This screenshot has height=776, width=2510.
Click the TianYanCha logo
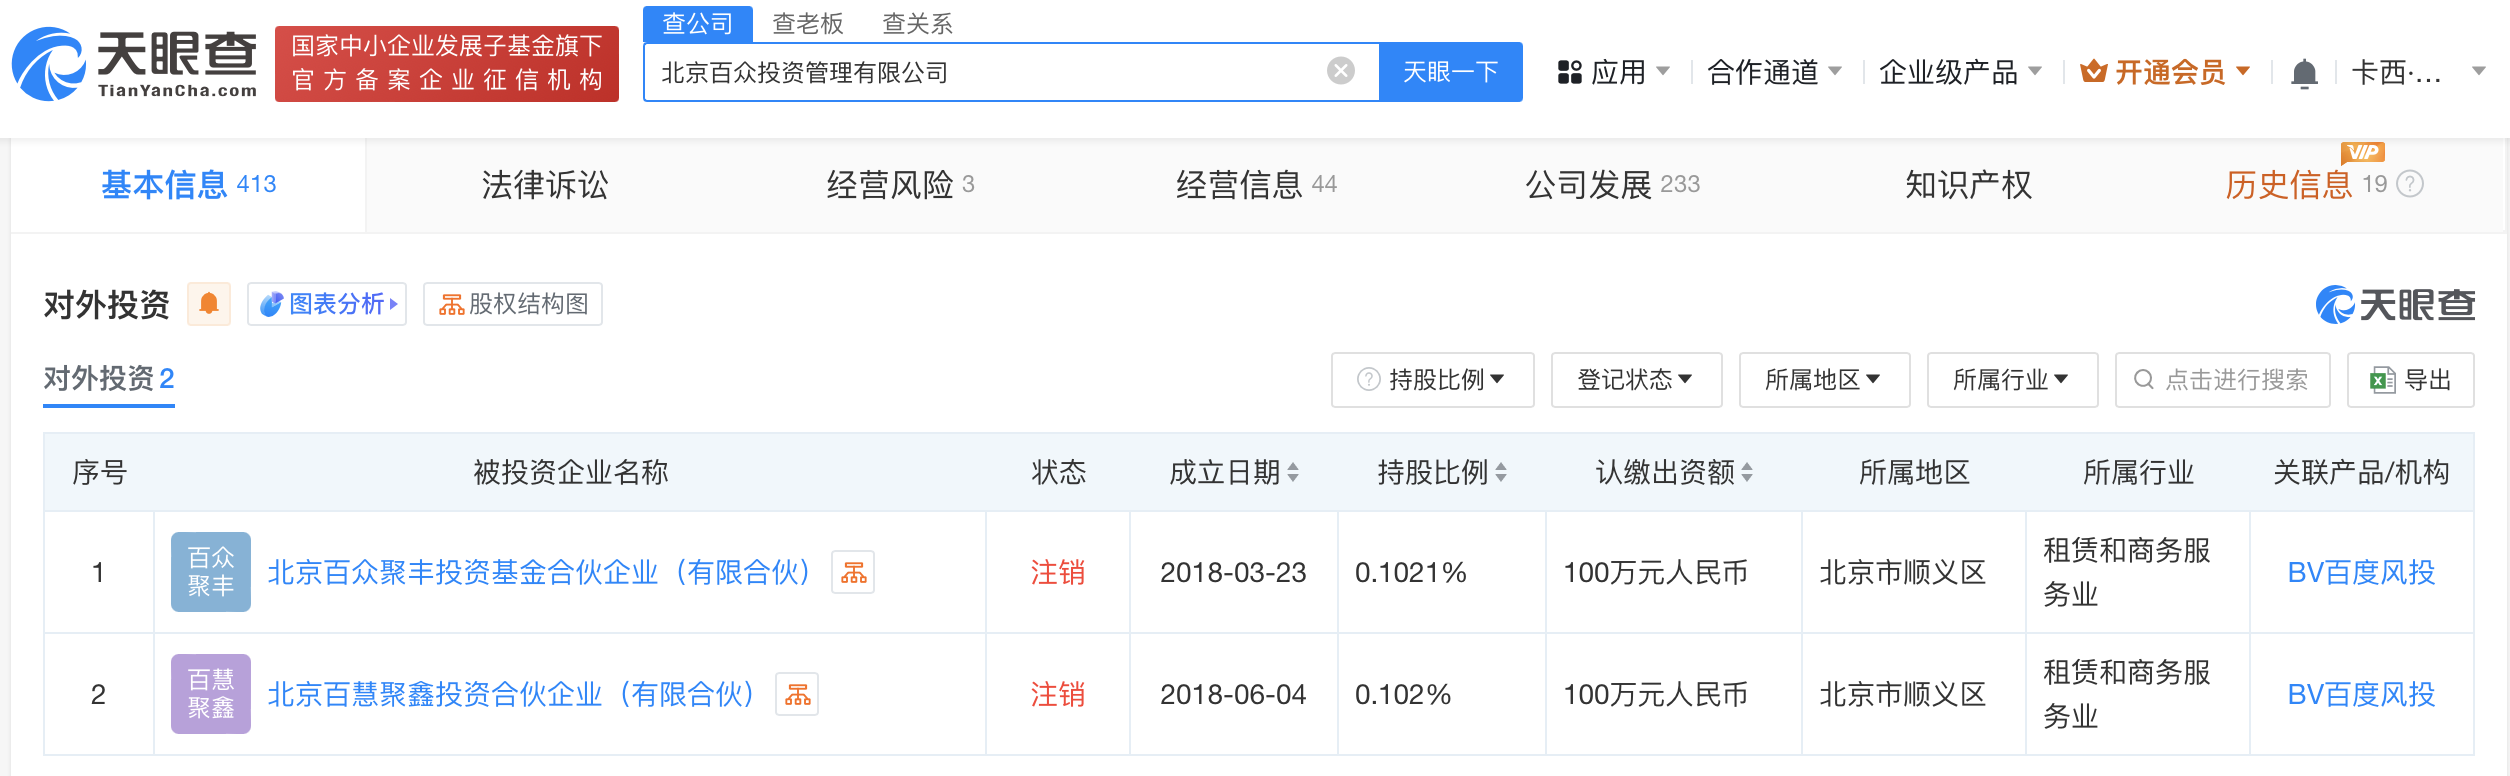click(134, 64)
